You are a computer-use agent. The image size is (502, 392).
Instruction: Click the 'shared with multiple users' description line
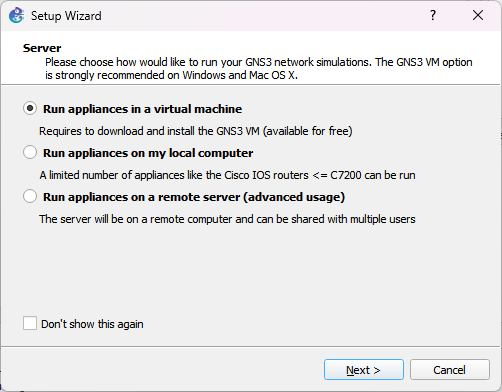click(227, 219)
